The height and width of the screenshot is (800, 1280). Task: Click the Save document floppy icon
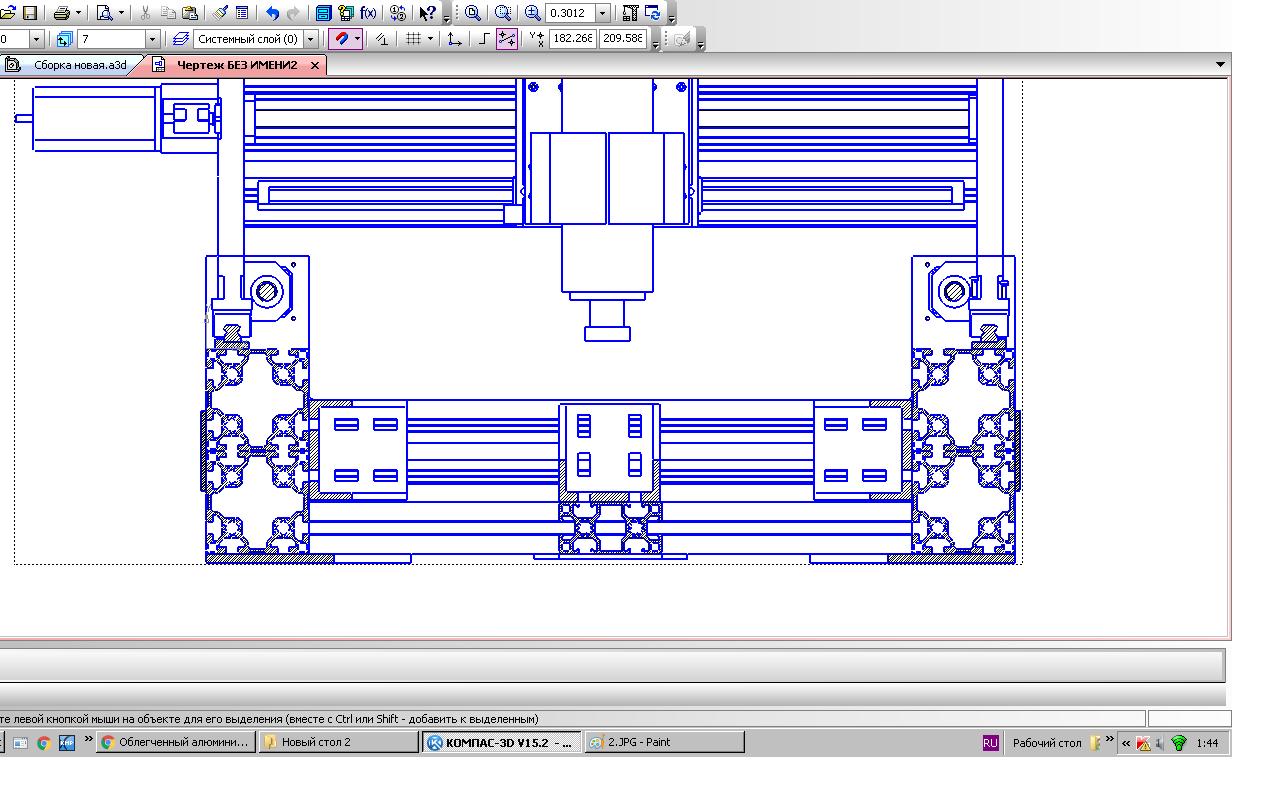(30, 13)
